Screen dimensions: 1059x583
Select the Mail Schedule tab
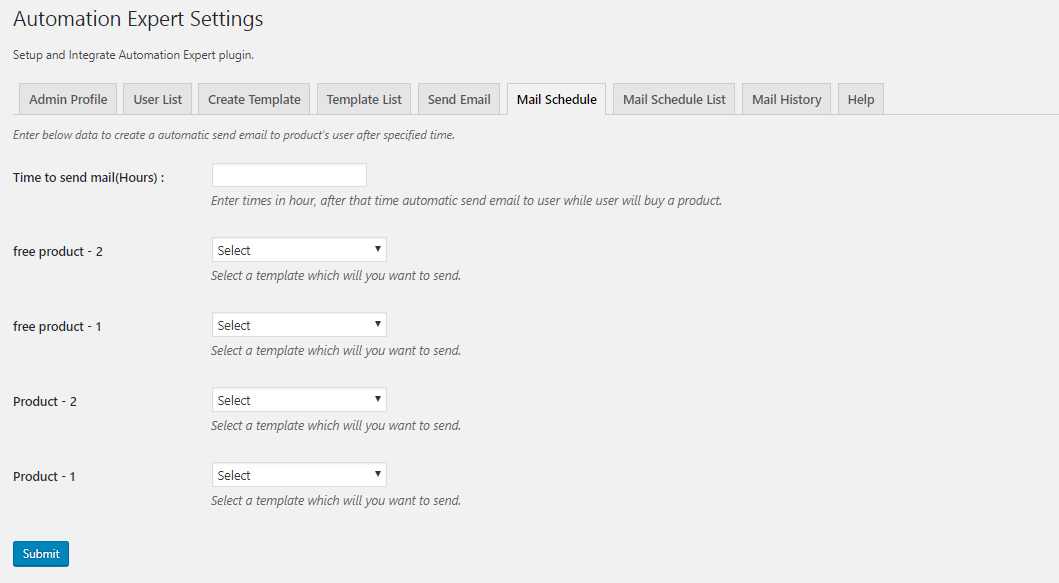tap(556, 99)
